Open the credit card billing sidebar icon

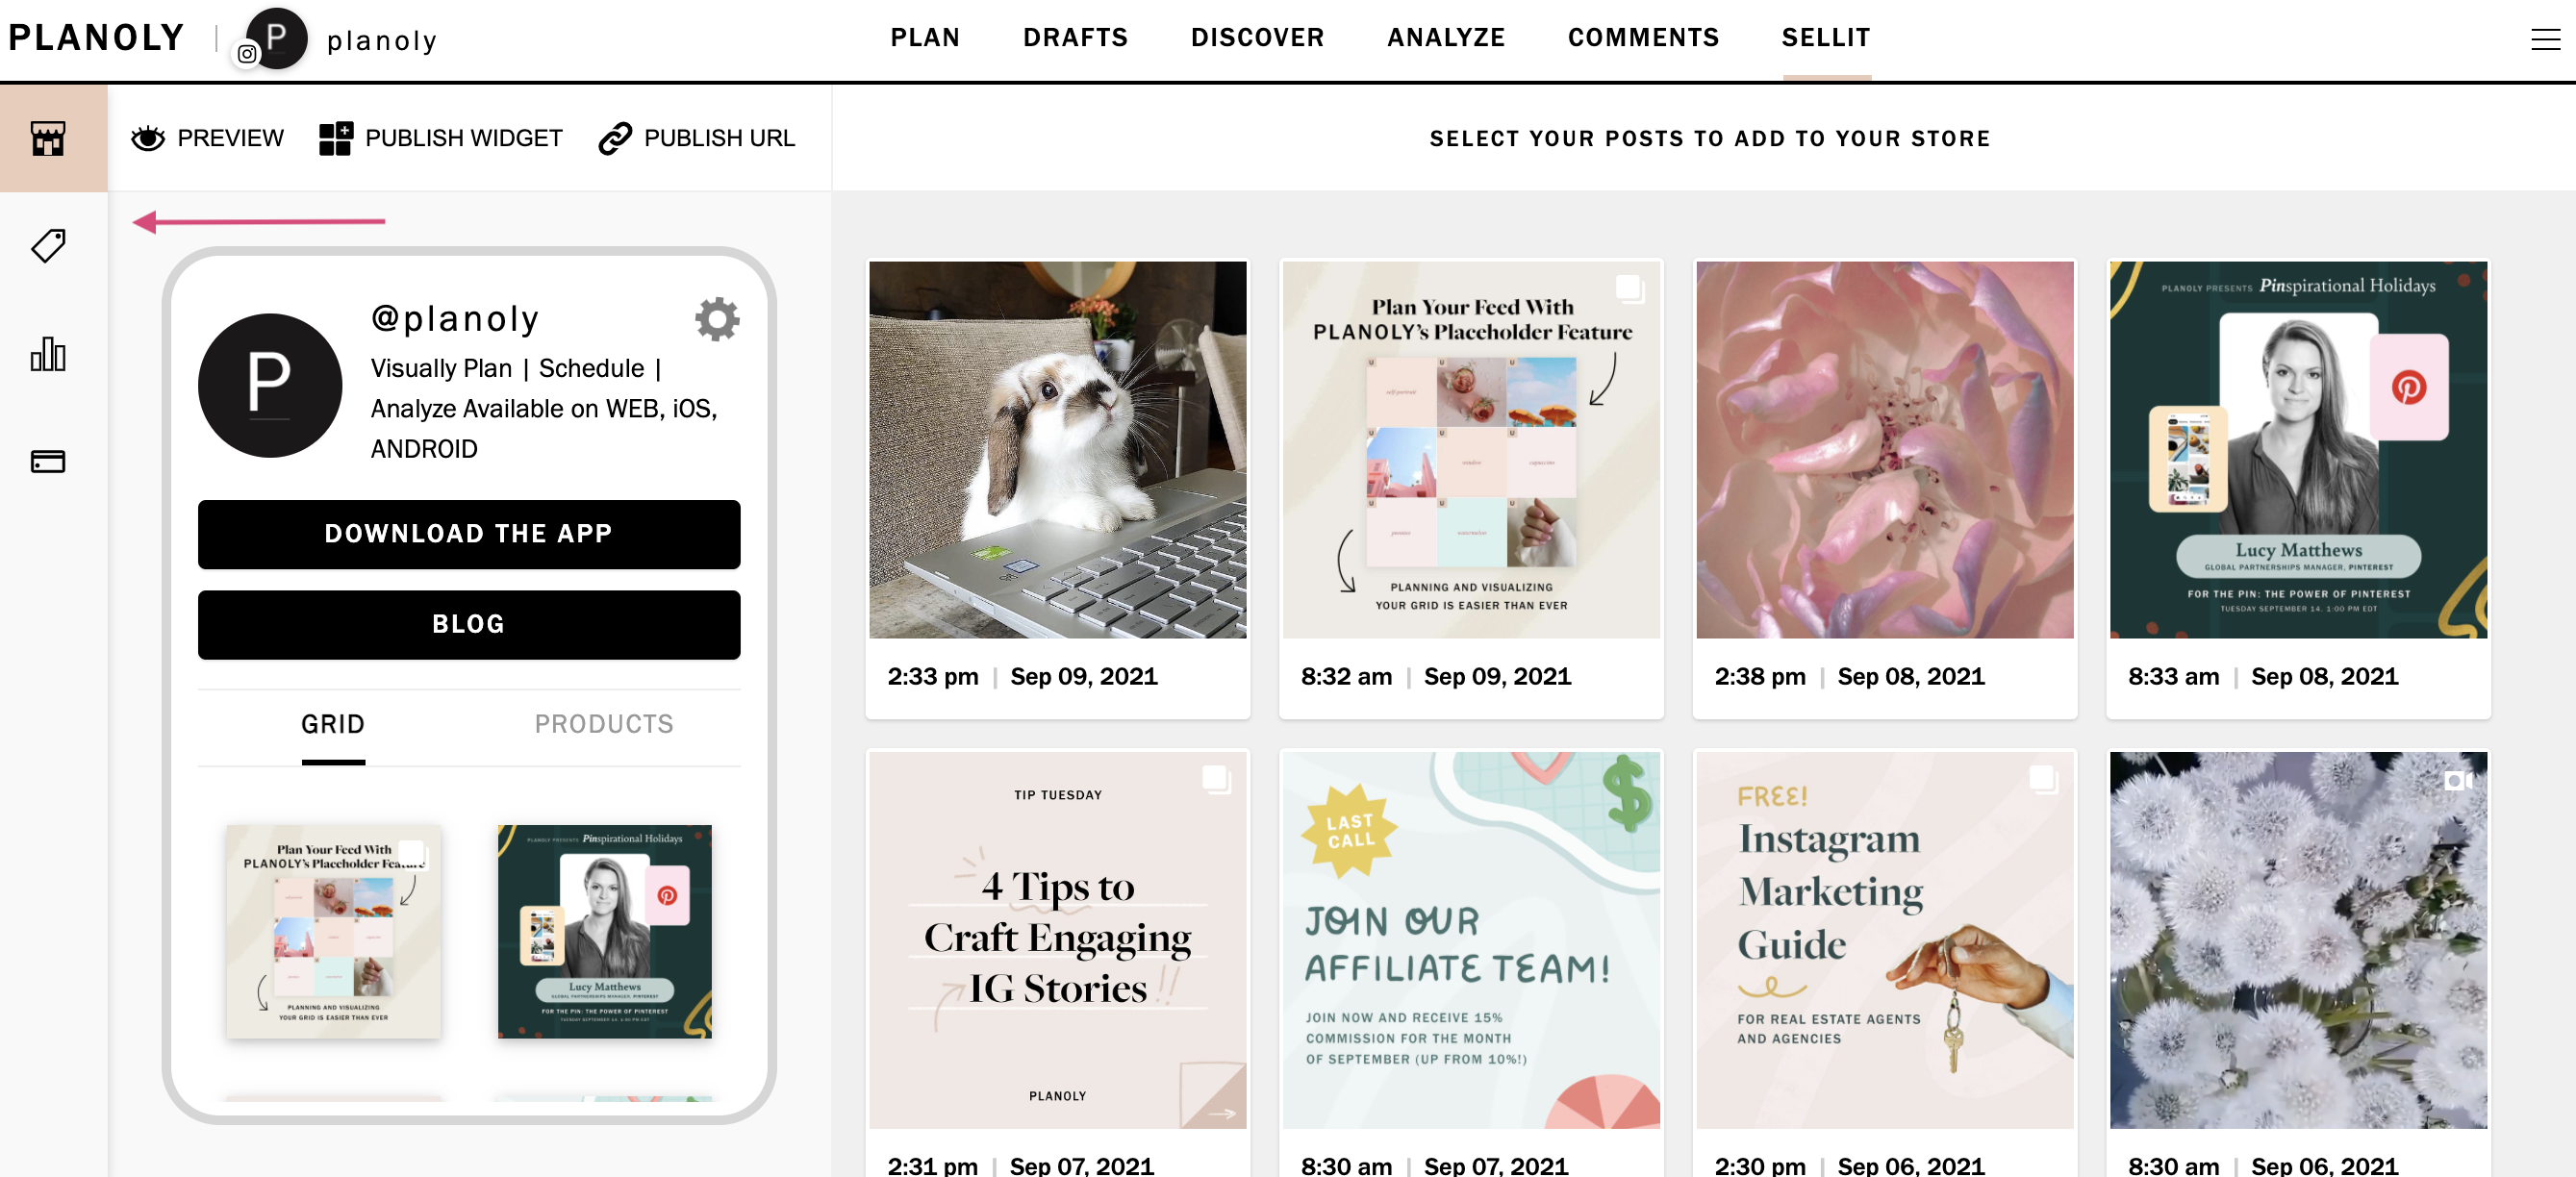pos(48,462)
